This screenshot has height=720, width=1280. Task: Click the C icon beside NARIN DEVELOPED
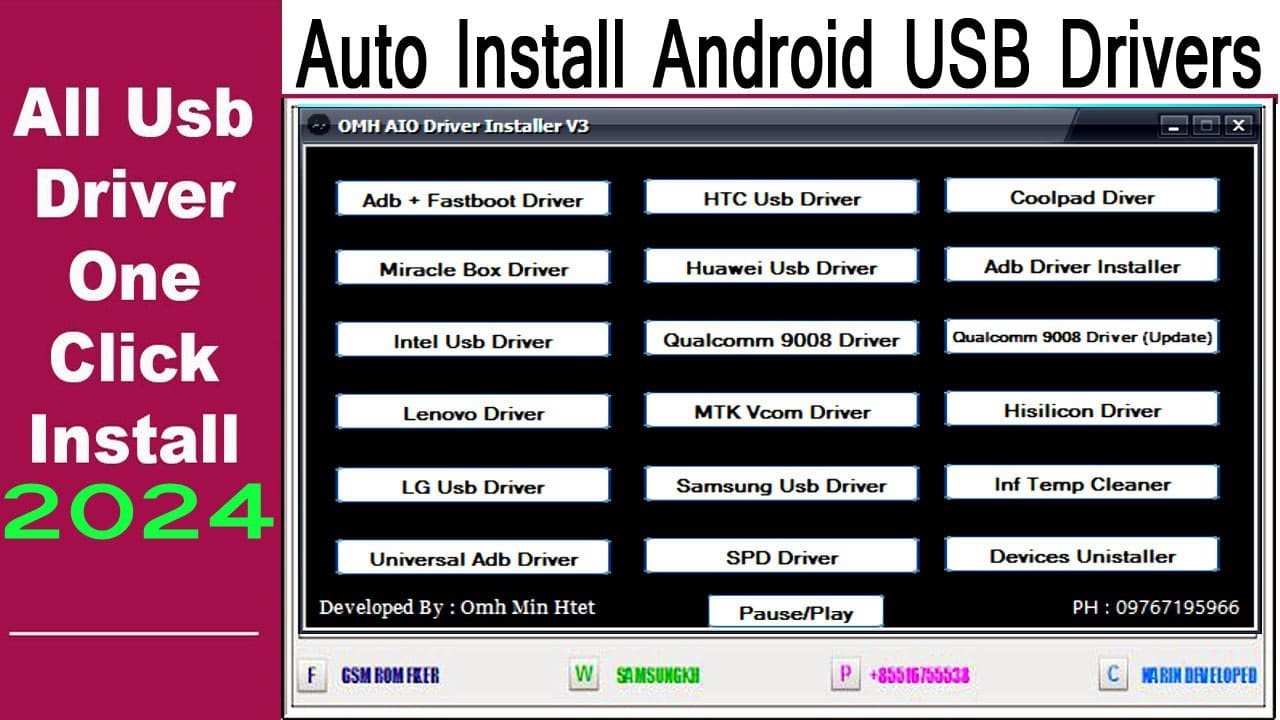1113,674
